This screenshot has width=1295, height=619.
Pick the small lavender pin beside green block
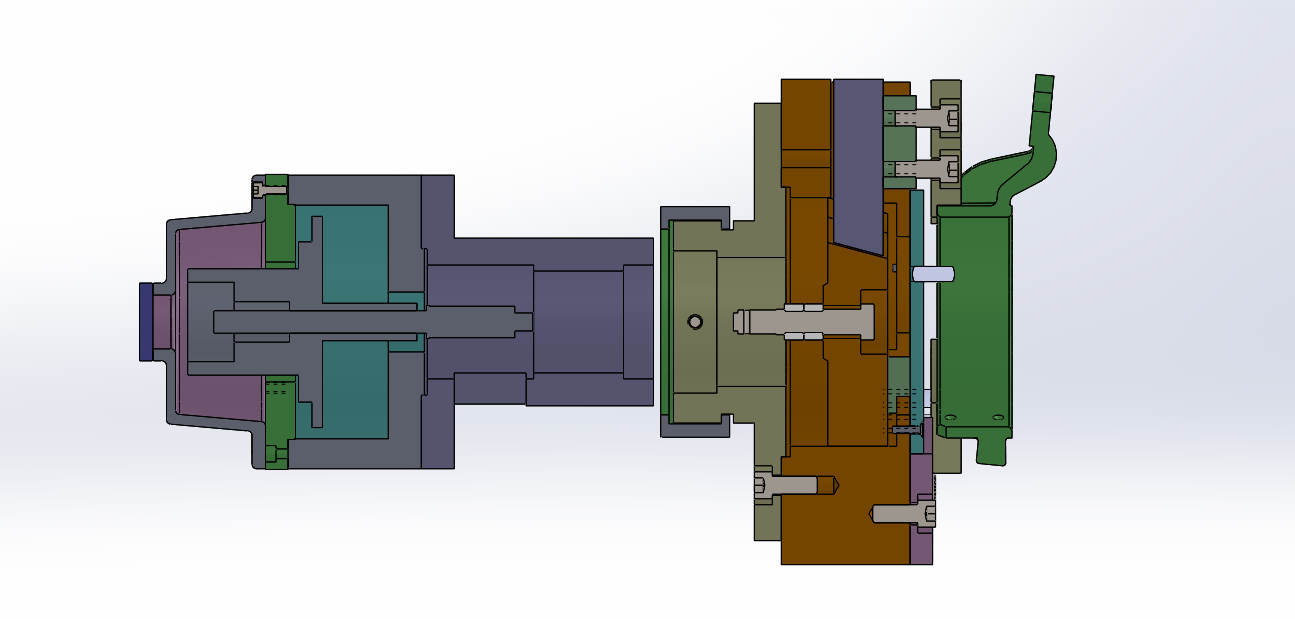click(934, 273)
